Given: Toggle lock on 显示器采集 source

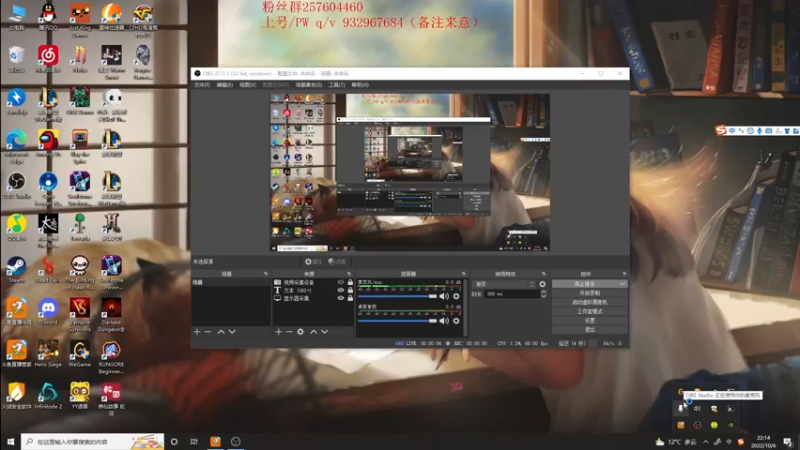Looking at the screenshot, I should (350, 298).
